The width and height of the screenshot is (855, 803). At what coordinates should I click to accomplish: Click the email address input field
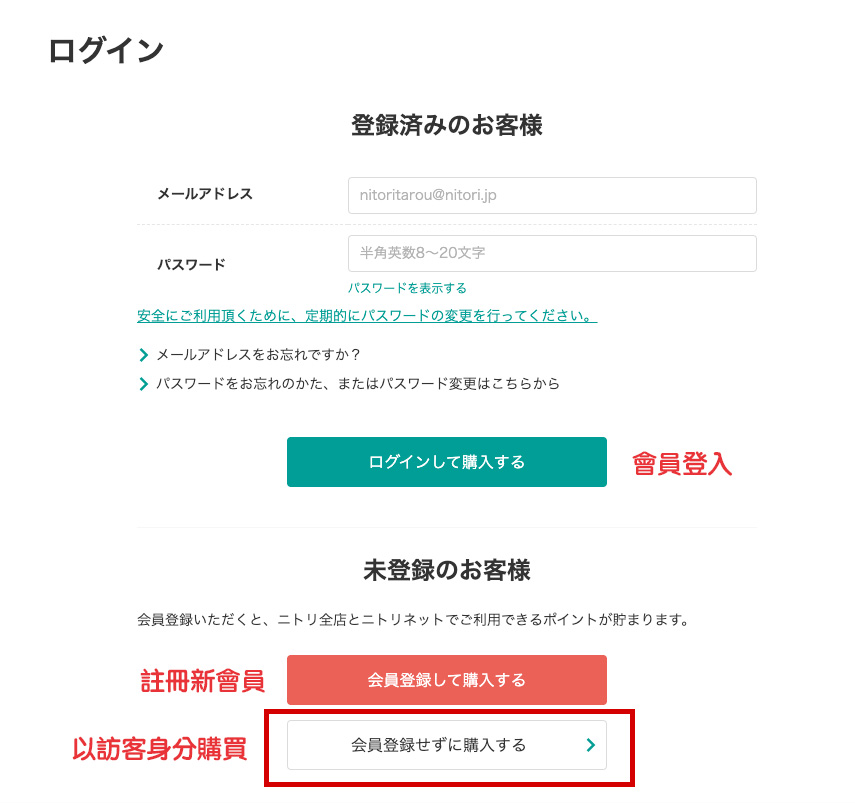(551, 196)
